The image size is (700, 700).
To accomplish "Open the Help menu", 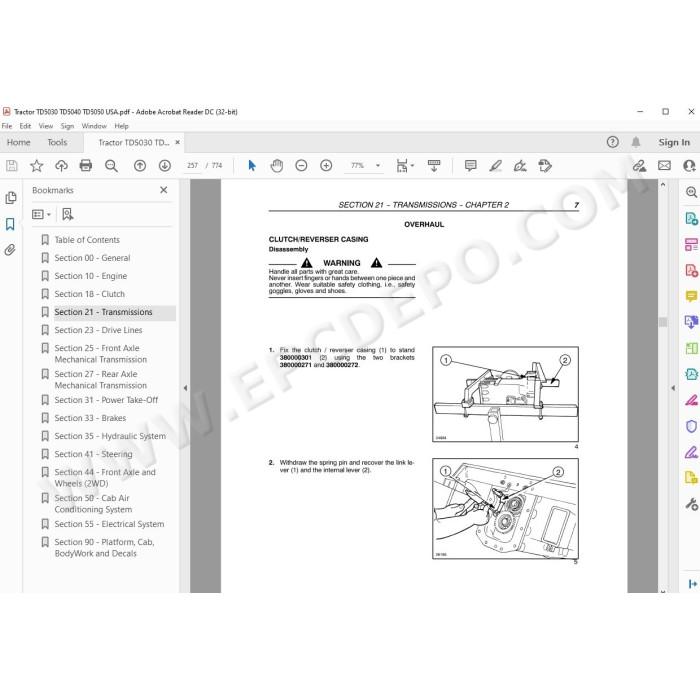I will tap(121, 126).
